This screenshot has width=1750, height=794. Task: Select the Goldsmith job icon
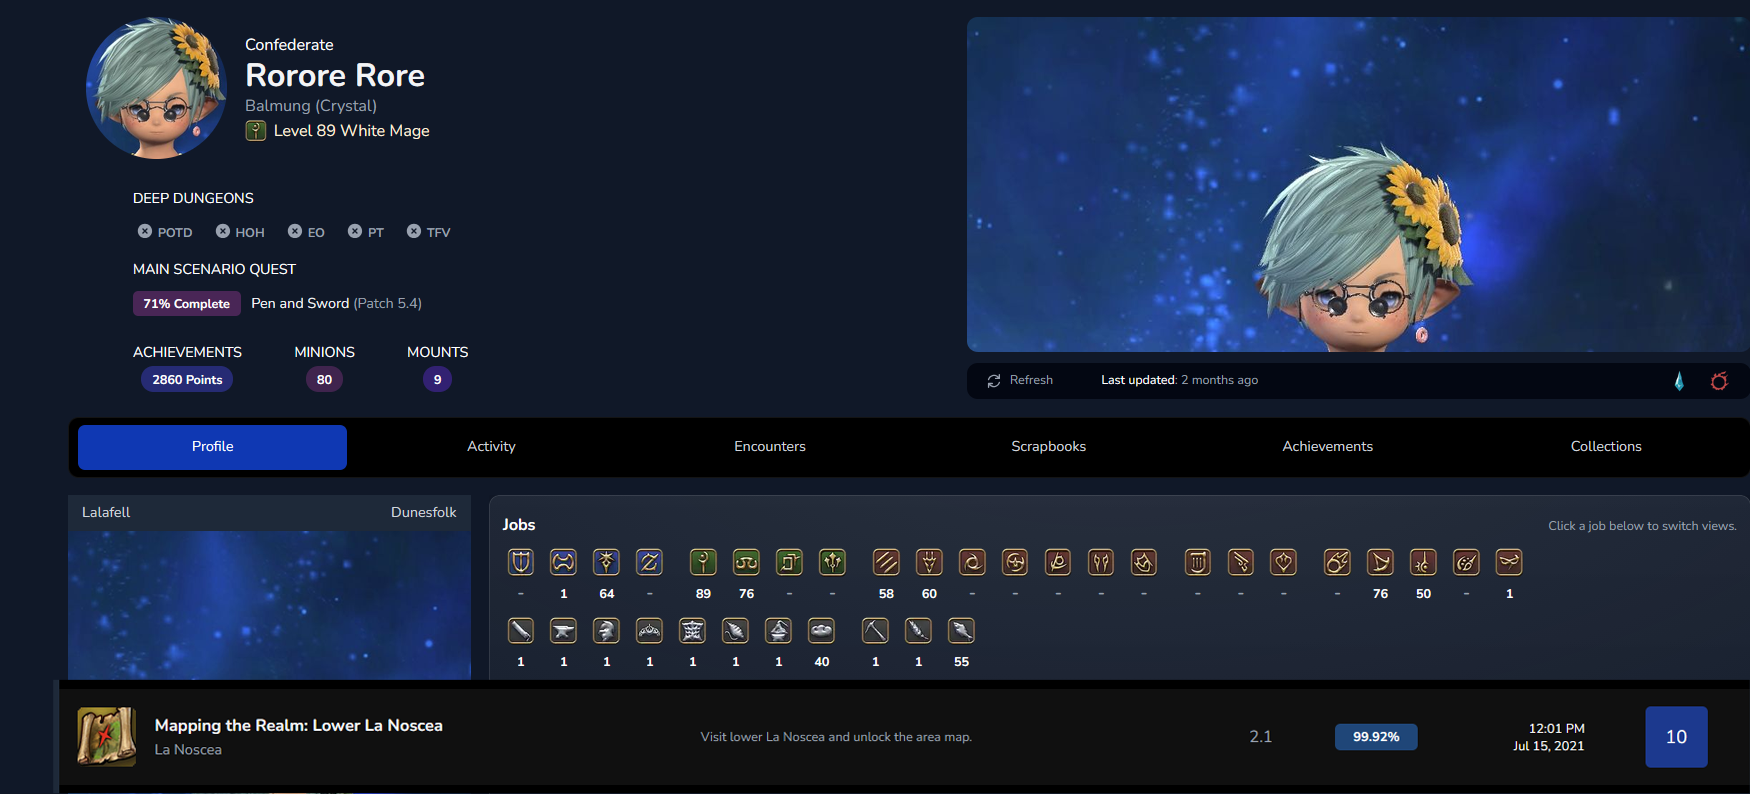650,630
